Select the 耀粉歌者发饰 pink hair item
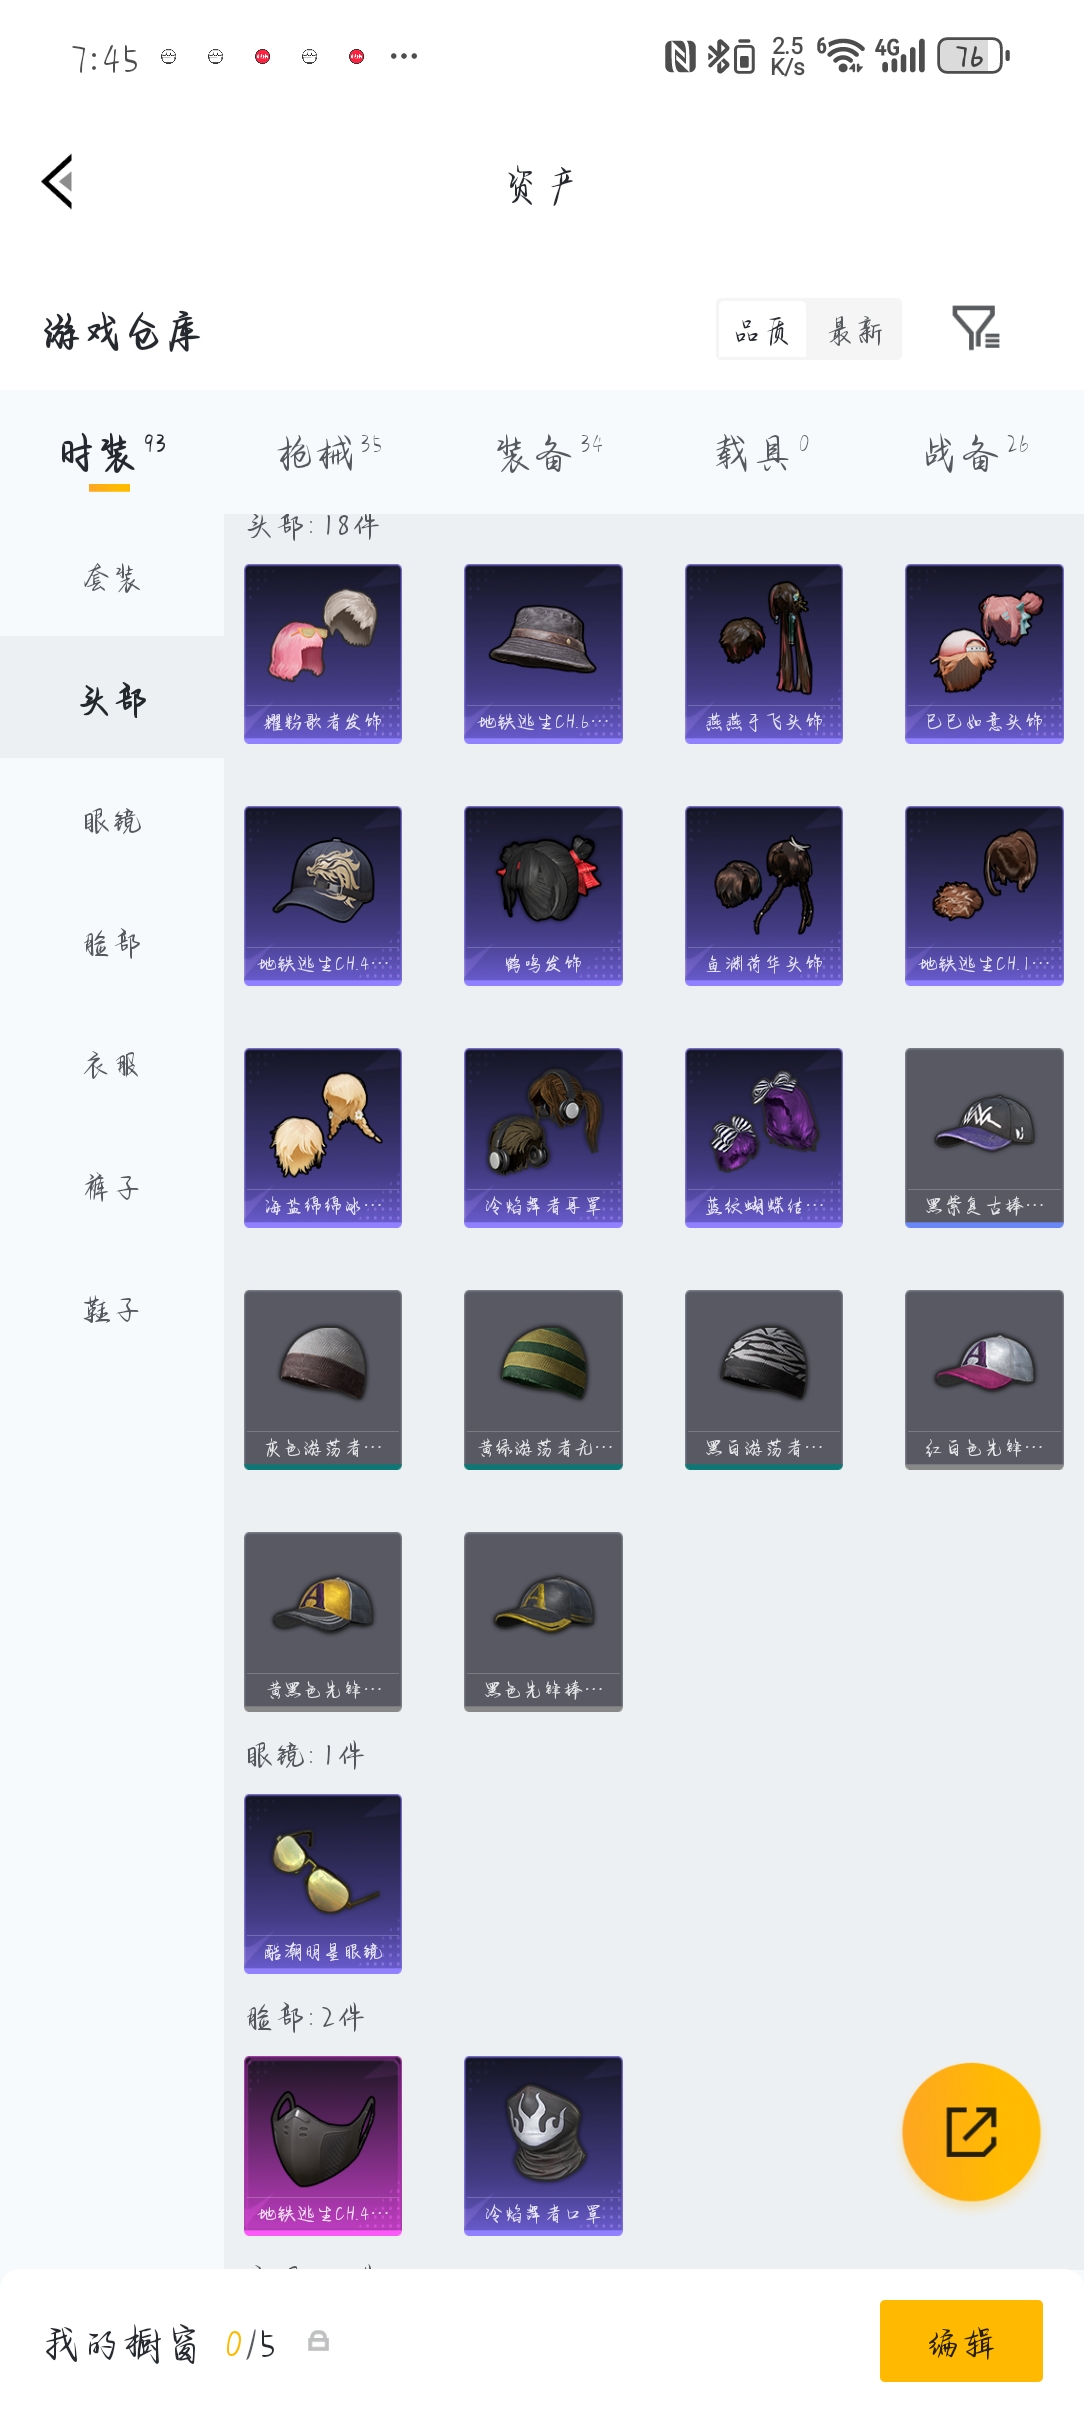This screenshot has height=2412, width=1084. point(323,654)
